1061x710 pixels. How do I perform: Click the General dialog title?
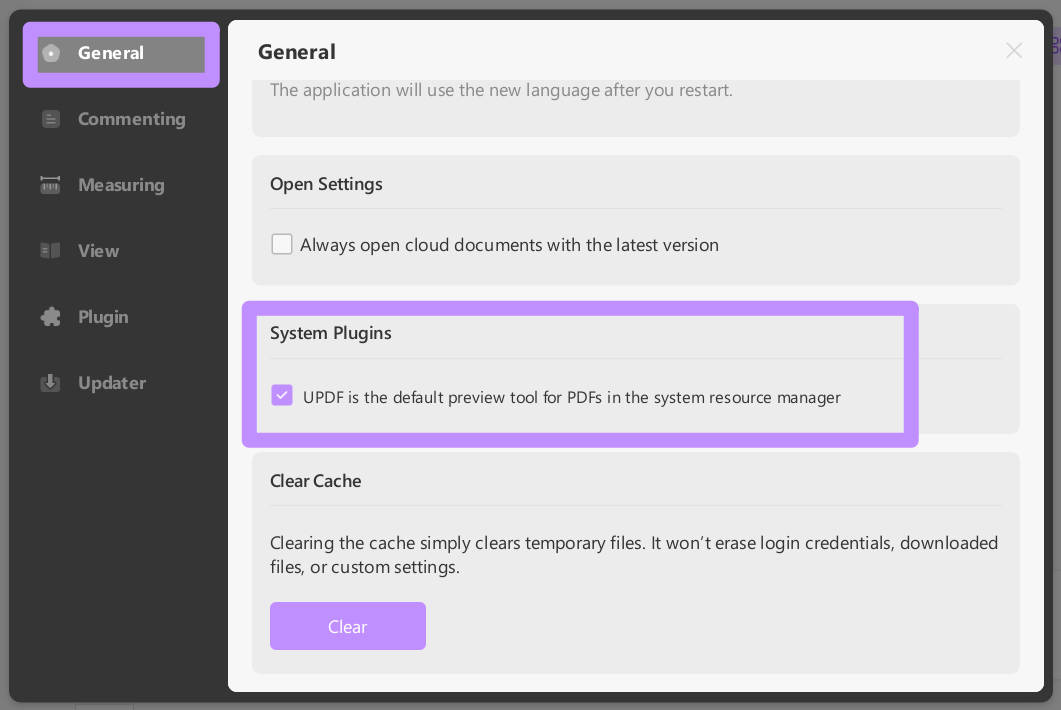(x=296, y=51)
